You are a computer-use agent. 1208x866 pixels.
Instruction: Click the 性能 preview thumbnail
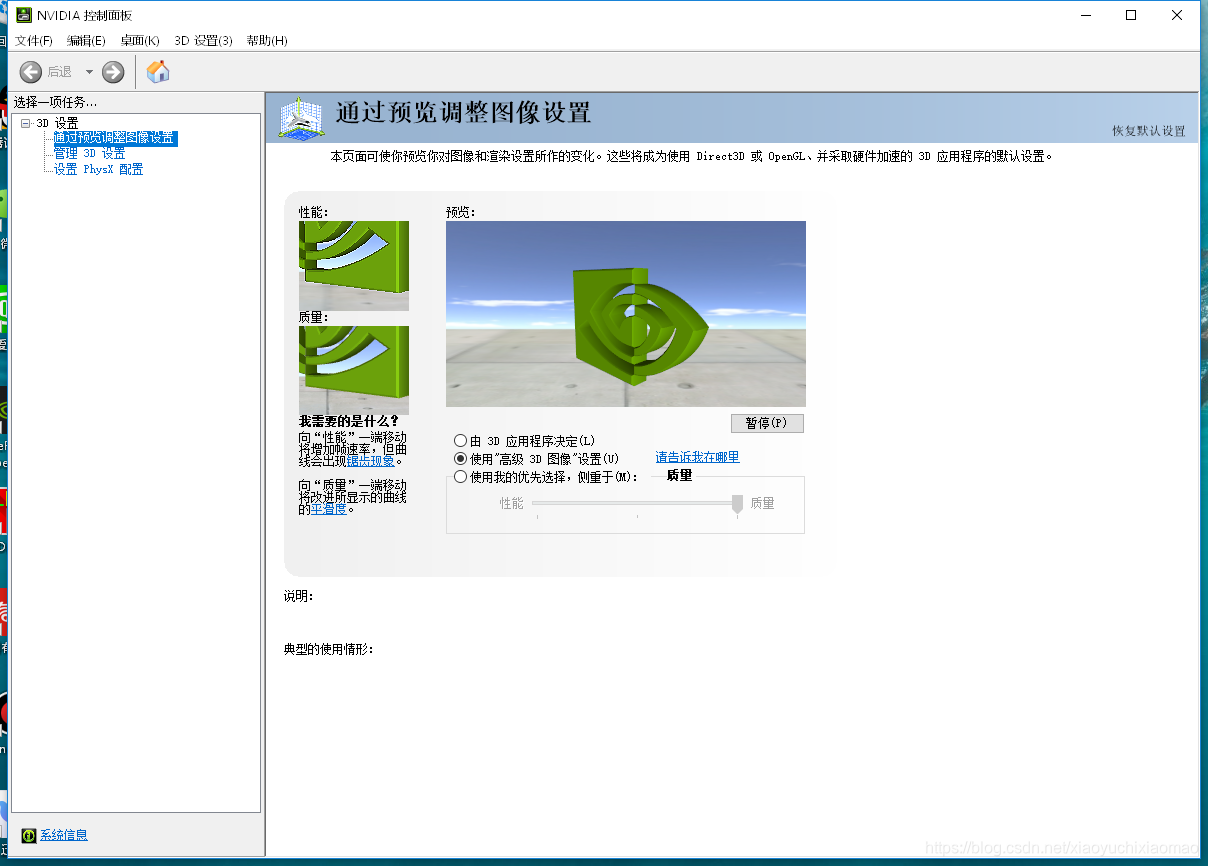(354, 266)
